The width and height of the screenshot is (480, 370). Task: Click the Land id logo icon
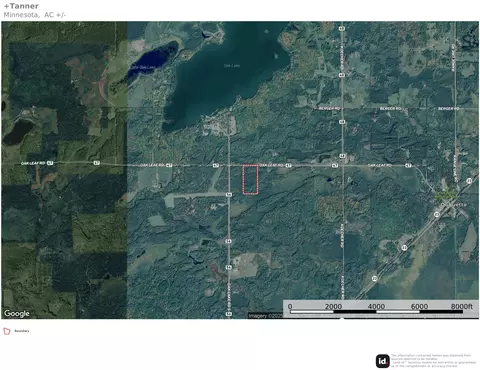pyautogui.click(x=383, y=361)
